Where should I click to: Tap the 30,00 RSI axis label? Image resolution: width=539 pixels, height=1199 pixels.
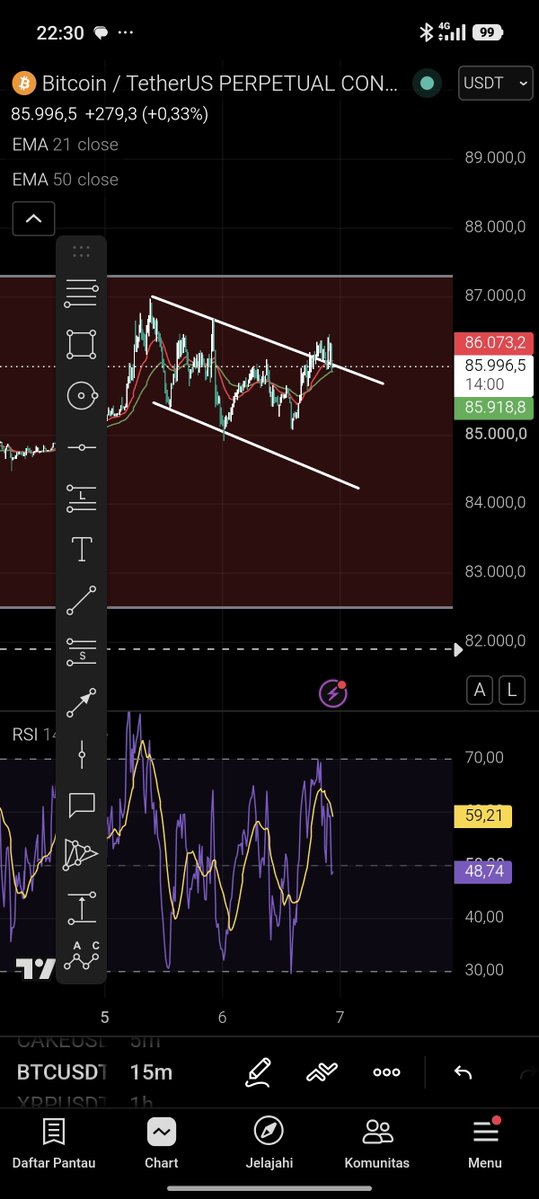pos(484,970)
